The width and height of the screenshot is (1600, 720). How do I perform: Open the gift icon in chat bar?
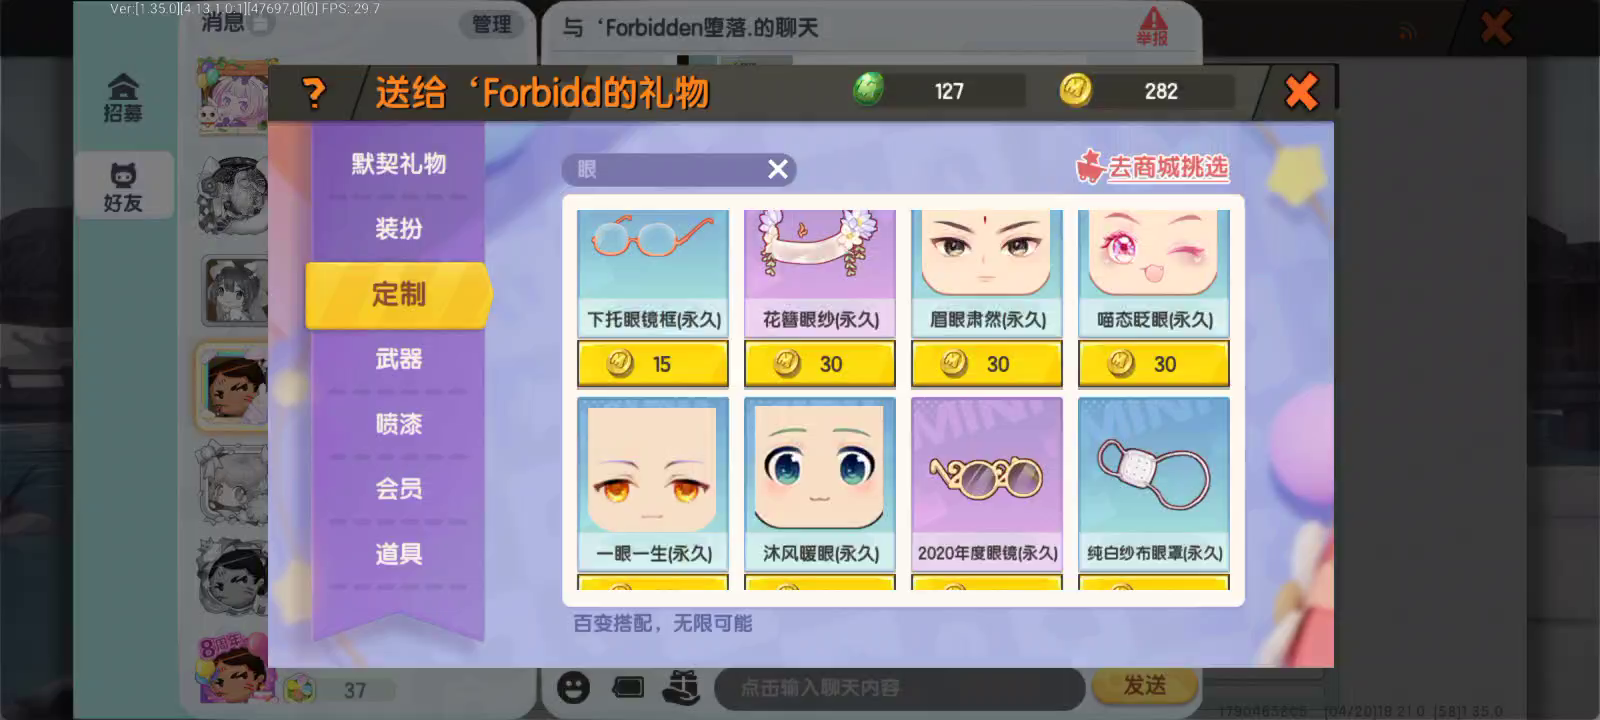pos(682,687)
